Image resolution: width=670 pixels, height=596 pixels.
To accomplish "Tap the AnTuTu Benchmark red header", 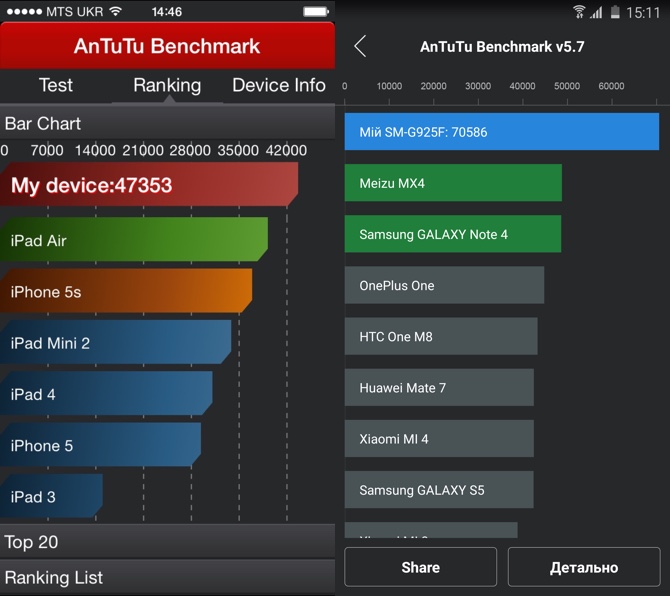I will pyautogui.click(x=168, y=46).
